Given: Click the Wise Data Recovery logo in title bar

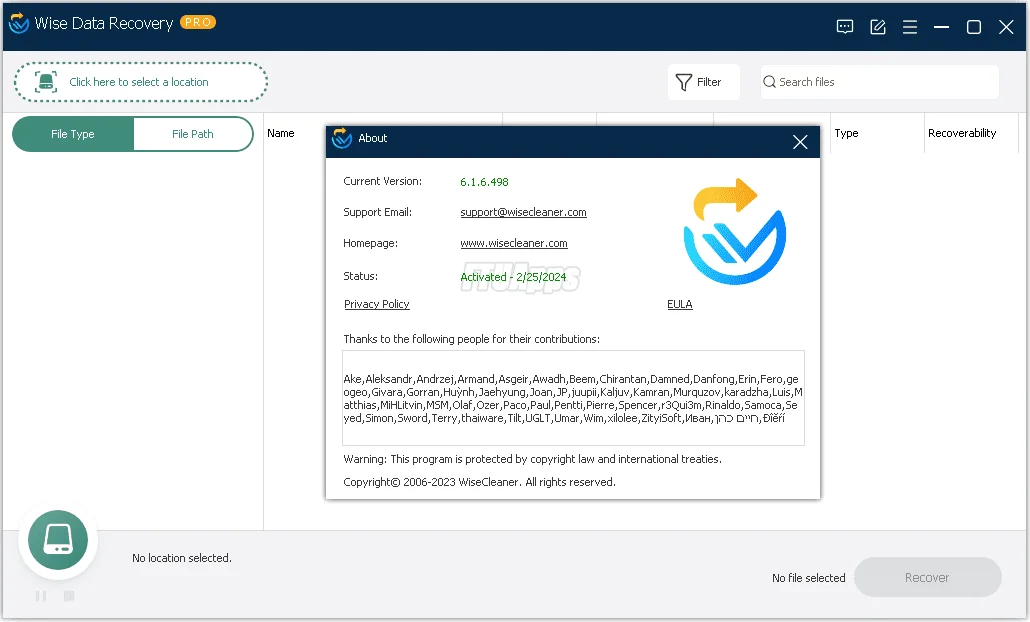Looking at the screenshot, I should tap(18, 24).
